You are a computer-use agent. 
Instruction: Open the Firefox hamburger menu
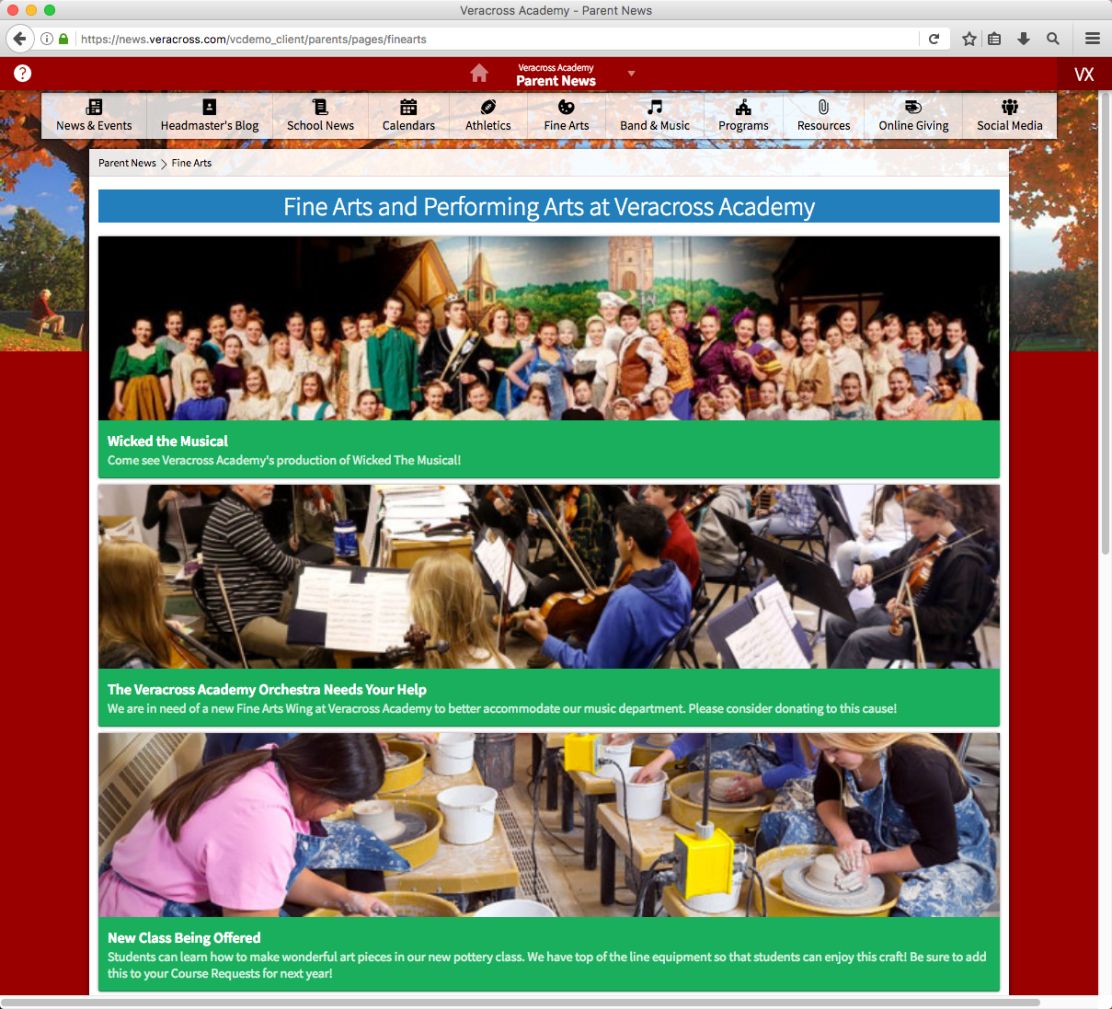point(1093,39)
